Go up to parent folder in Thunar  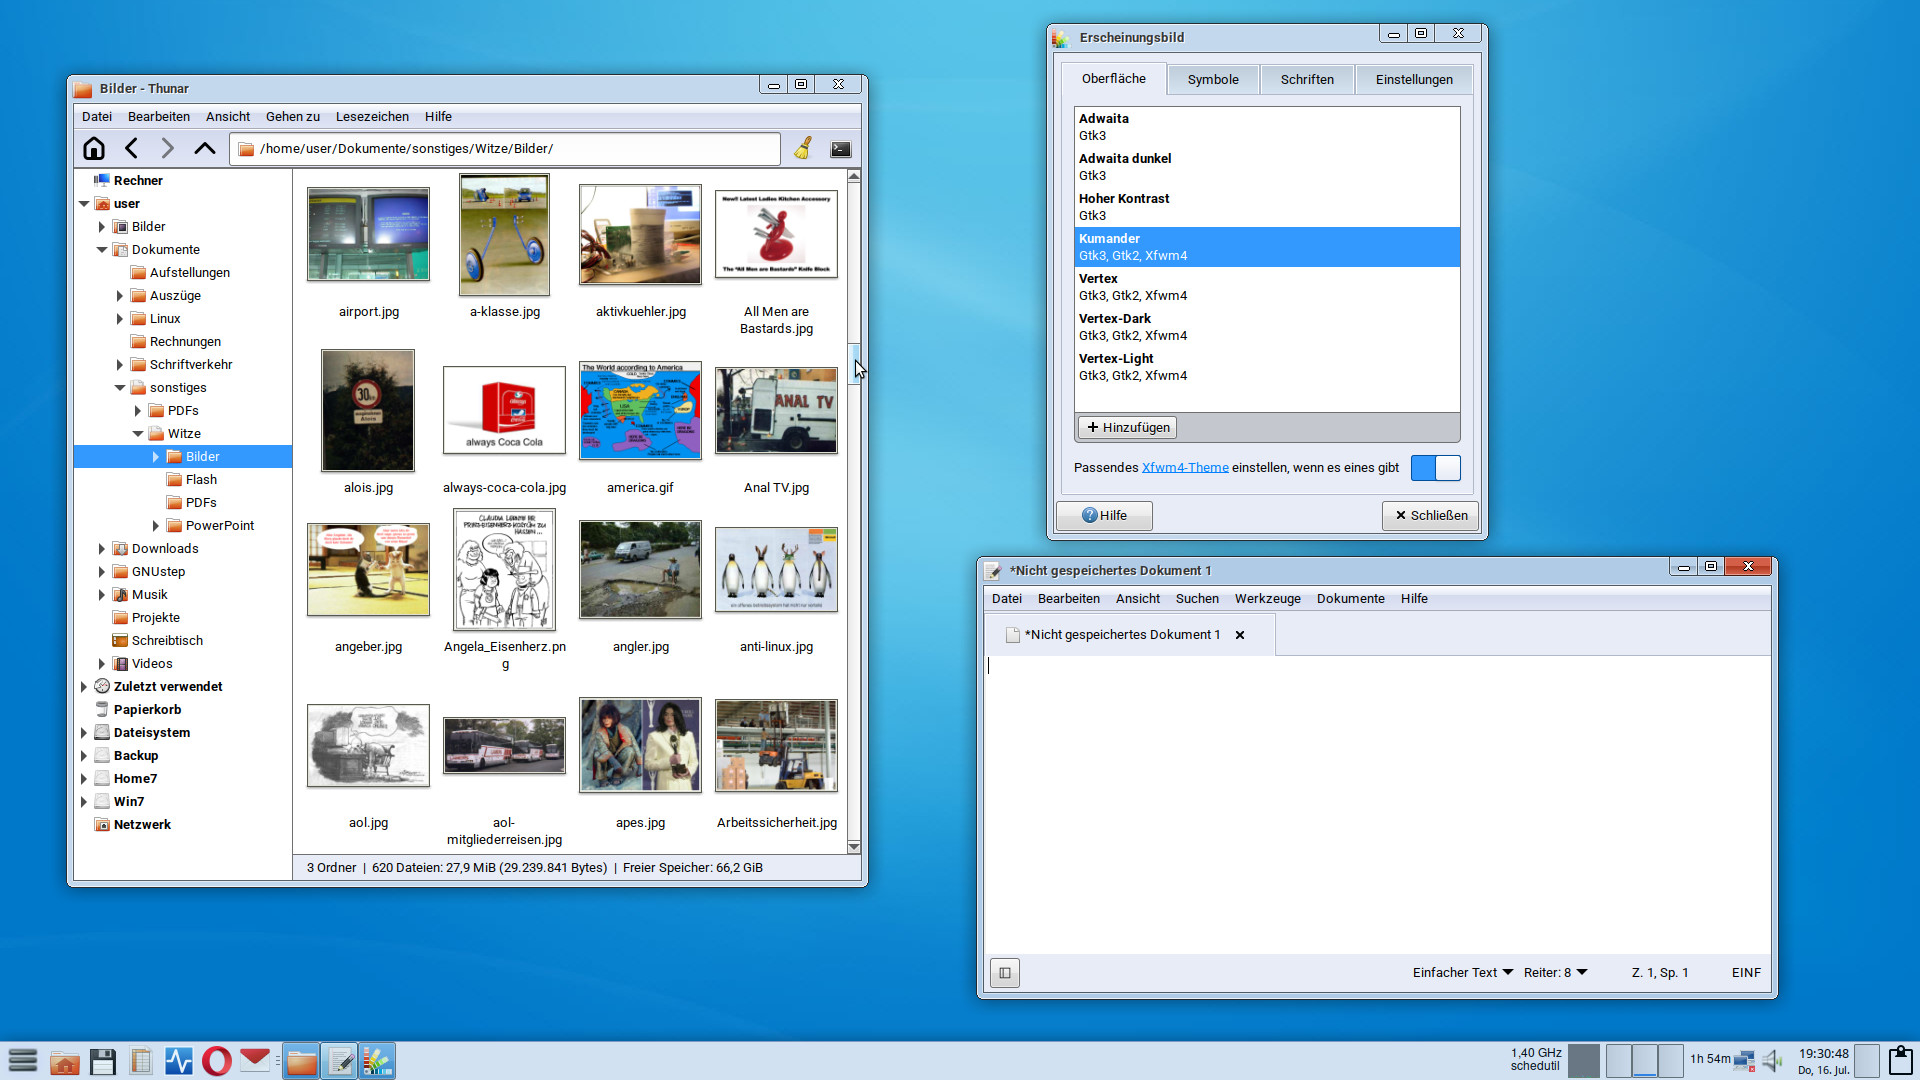(205, 149)
